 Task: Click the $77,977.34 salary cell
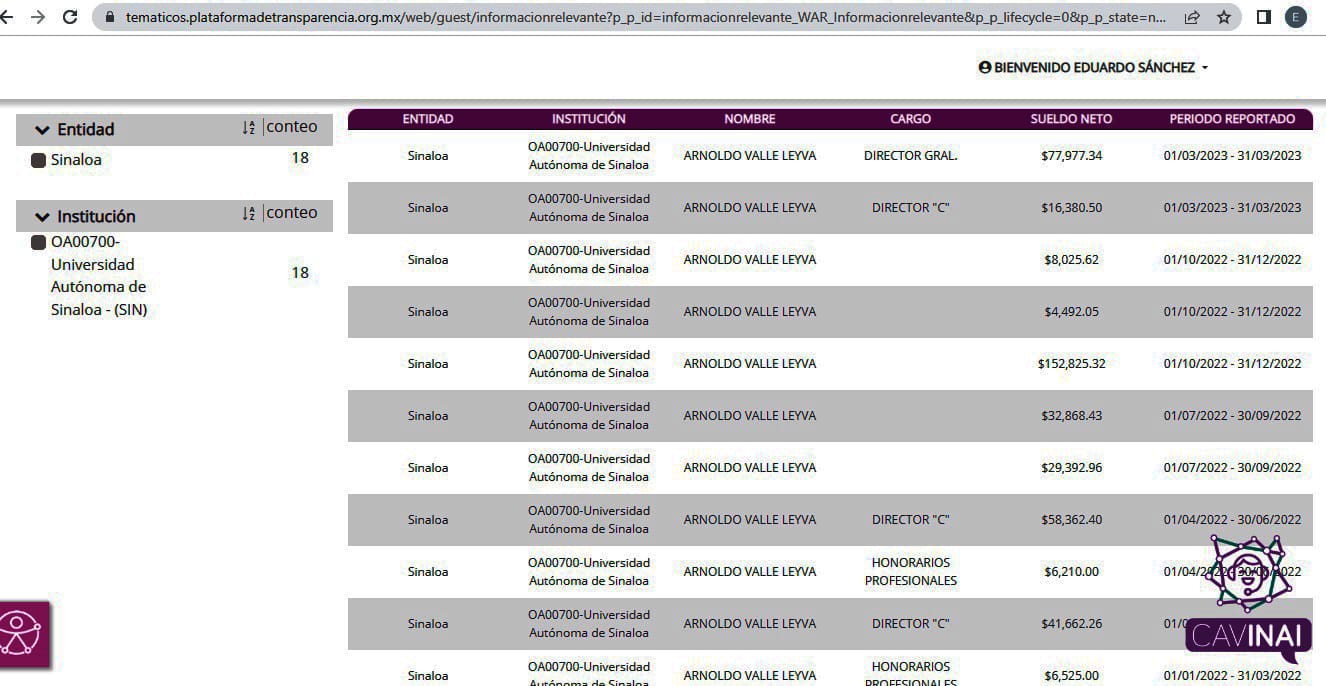pyautogui.click(x=1072, y=156)
